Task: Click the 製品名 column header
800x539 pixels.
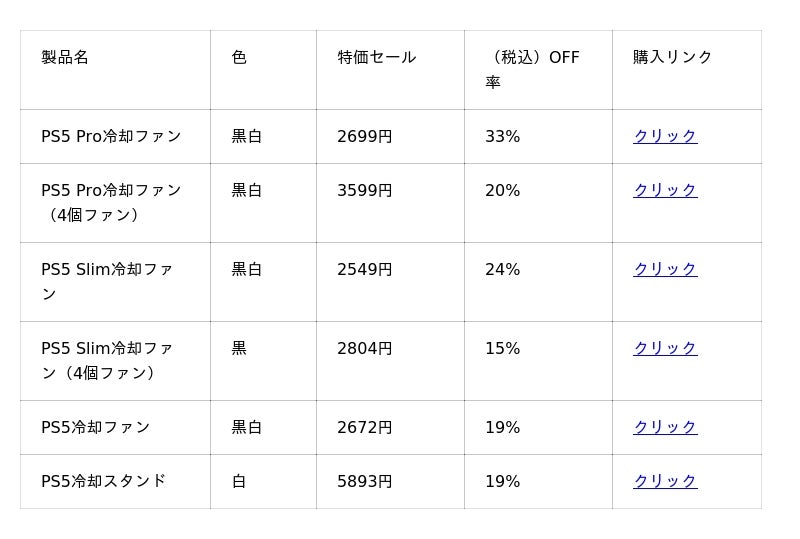Action: pos(65,57)
